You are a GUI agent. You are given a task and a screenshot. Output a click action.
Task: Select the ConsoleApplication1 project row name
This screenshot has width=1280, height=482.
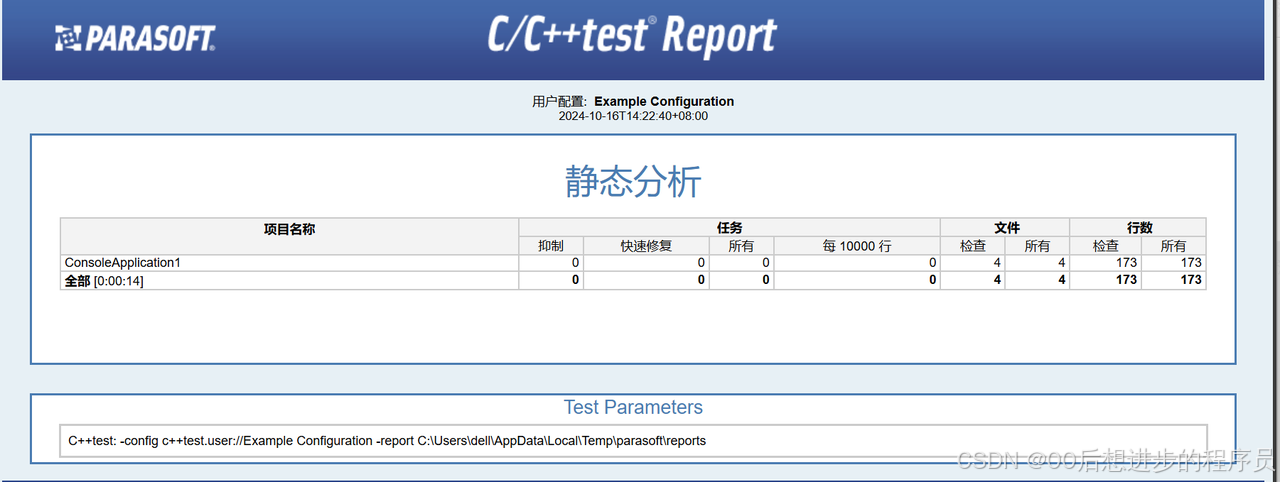tap(122, 262)
